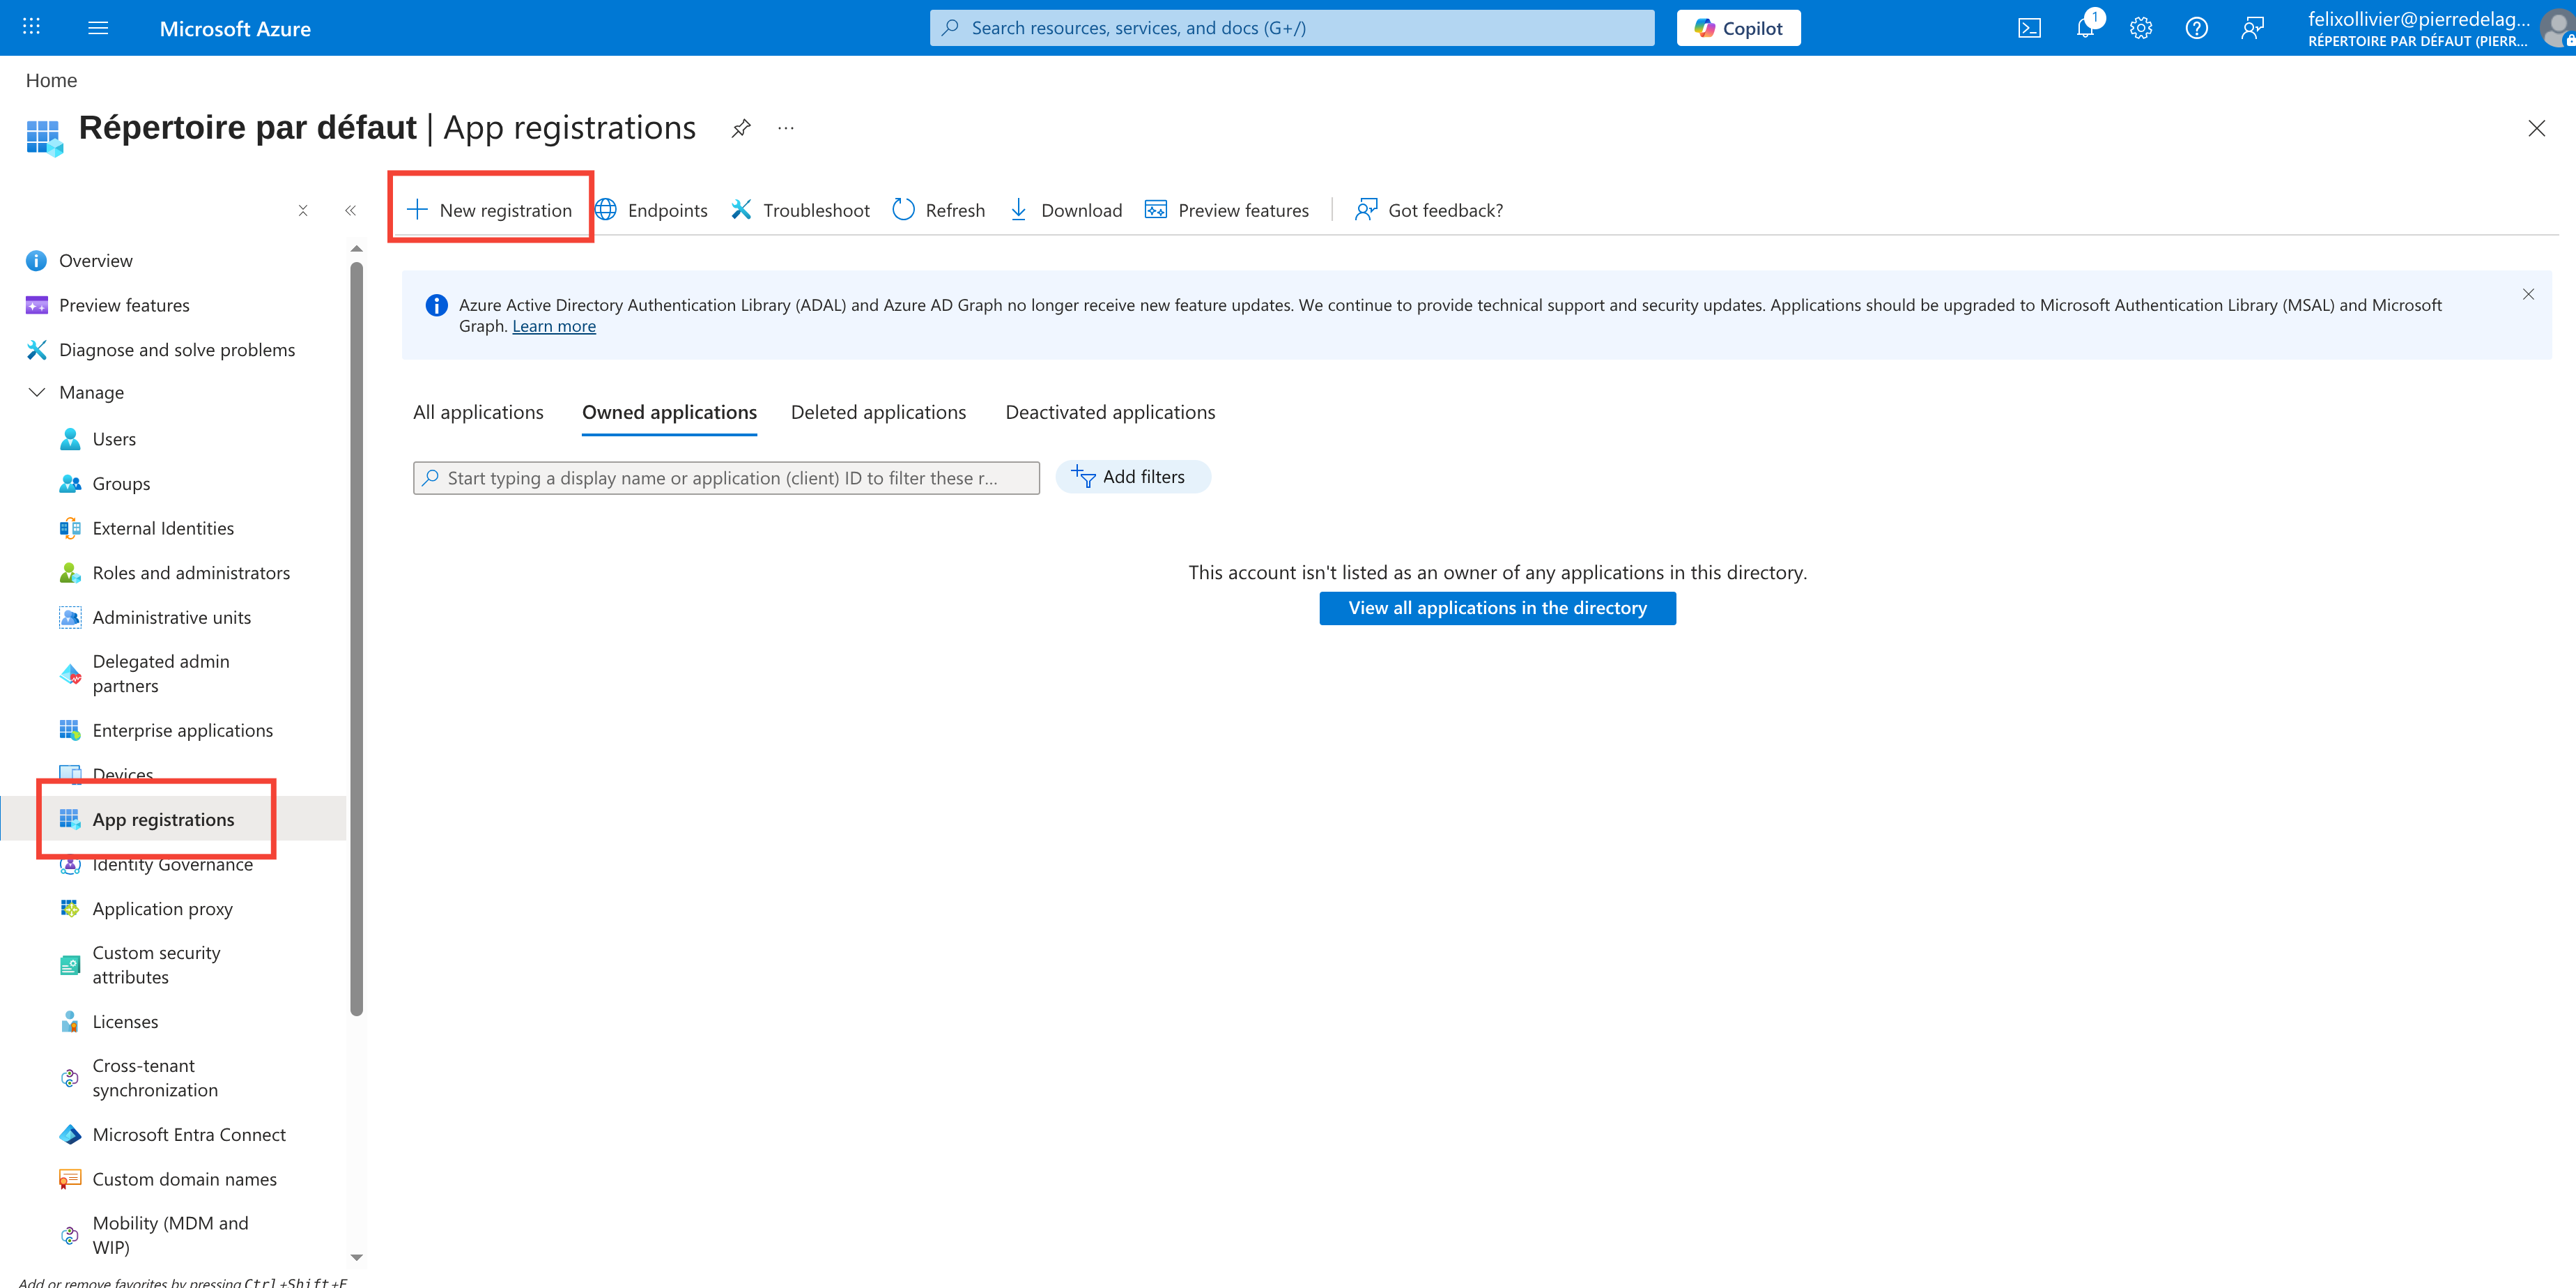The width and height of the screenshot is (2576, 1288).
Task: Download the application list
Action: coord(1066,210)
